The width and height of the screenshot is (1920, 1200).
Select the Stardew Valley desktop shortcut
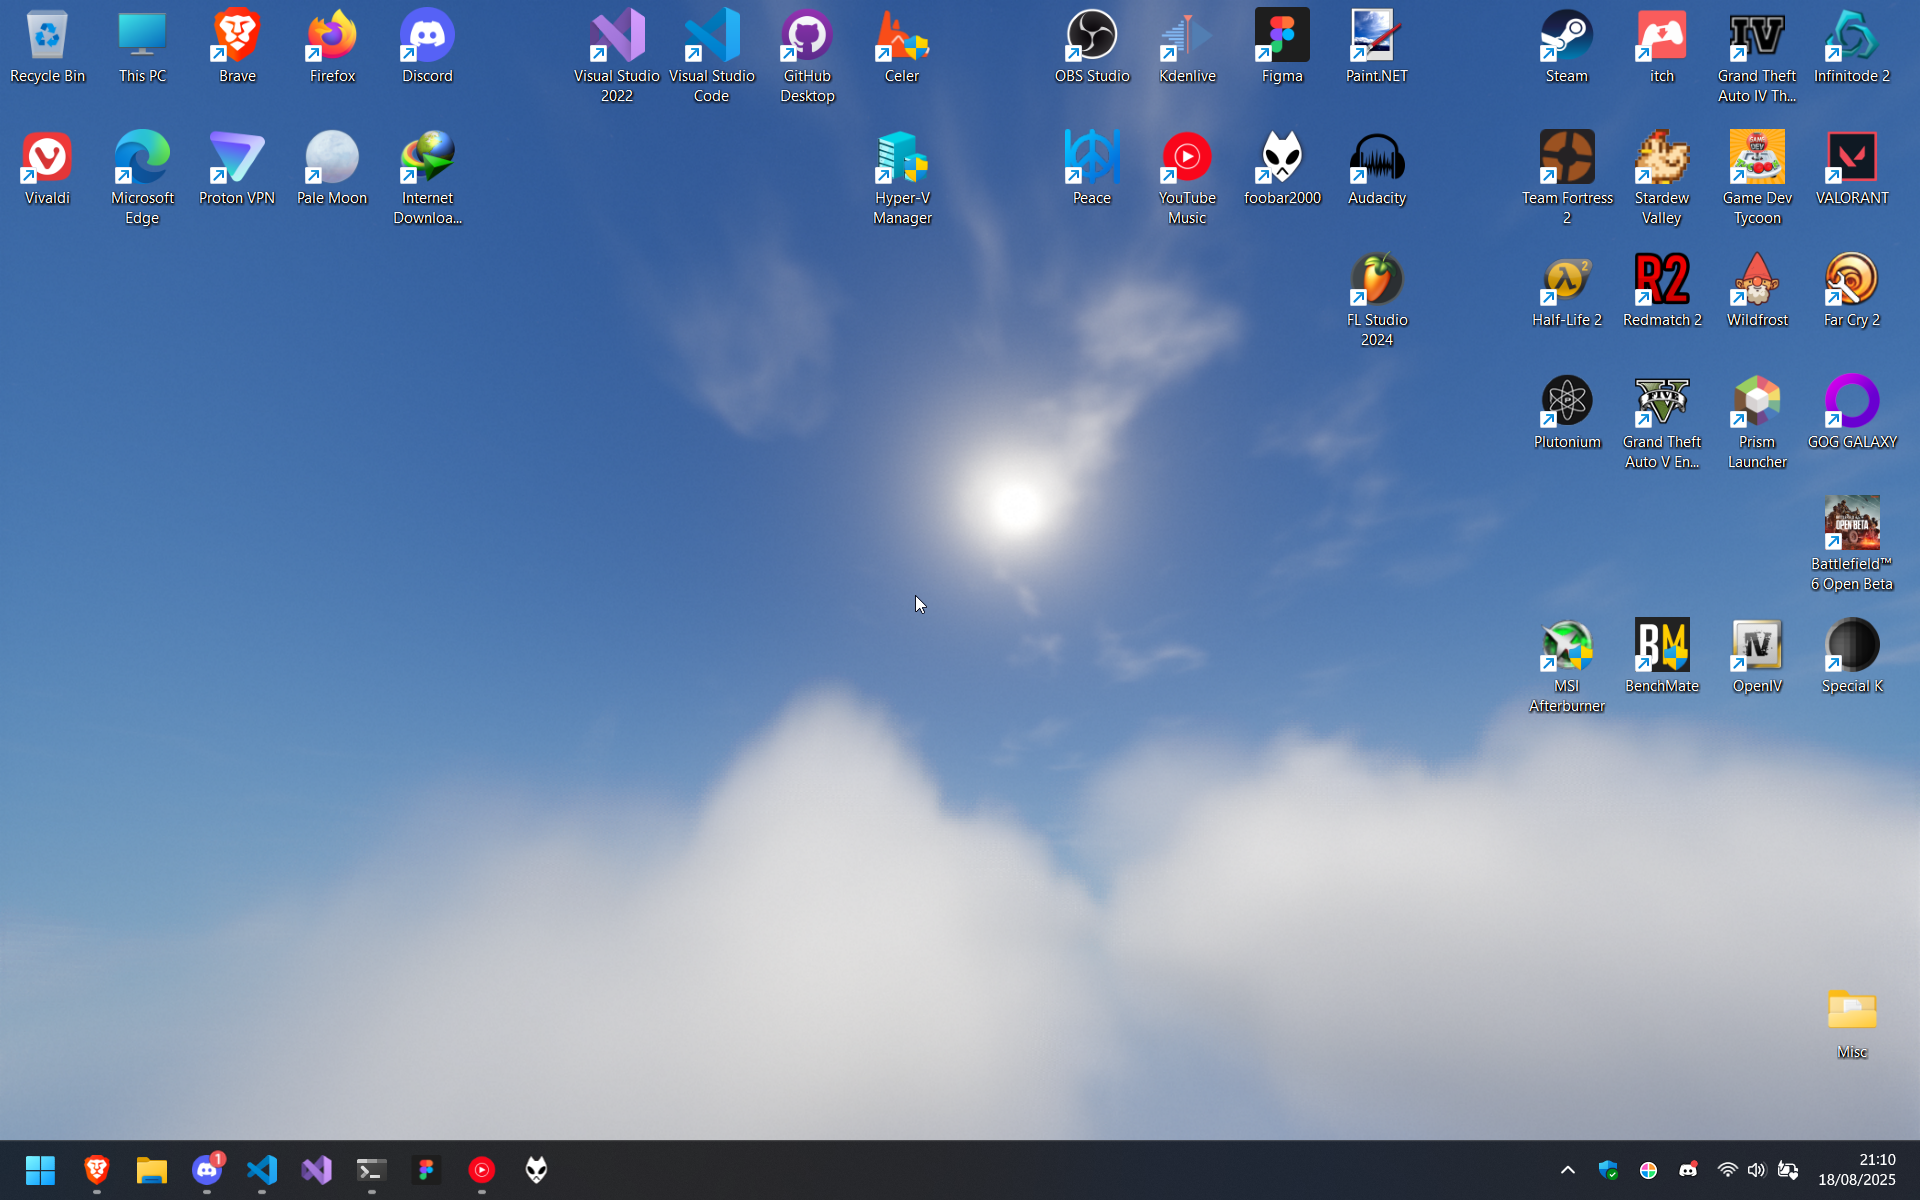point(1662,178)
